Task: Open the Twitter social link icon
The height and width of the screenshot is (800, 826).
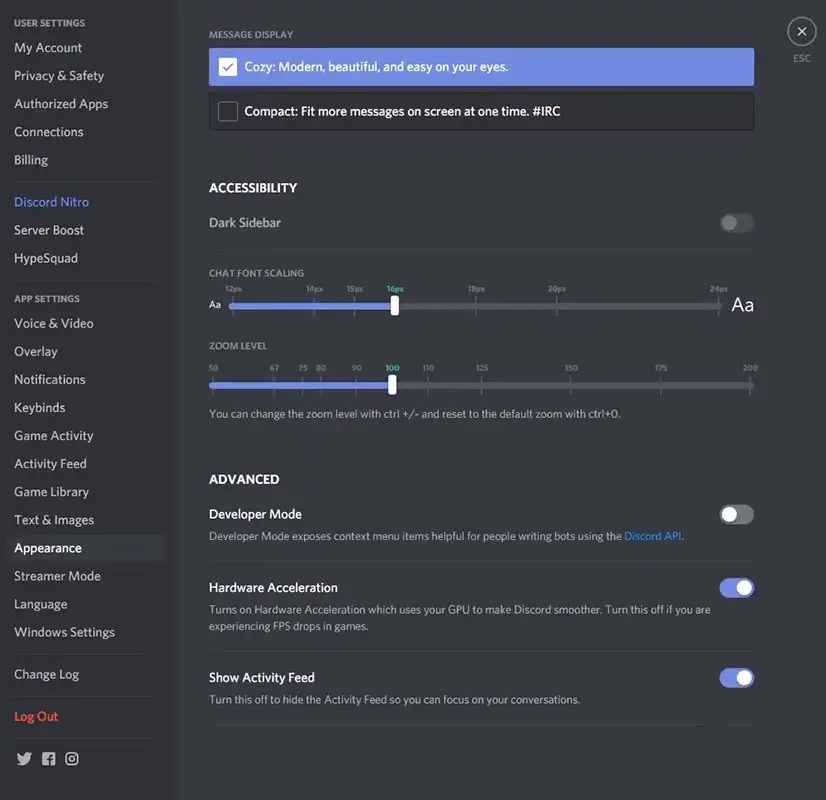Action: click(24, 758)
